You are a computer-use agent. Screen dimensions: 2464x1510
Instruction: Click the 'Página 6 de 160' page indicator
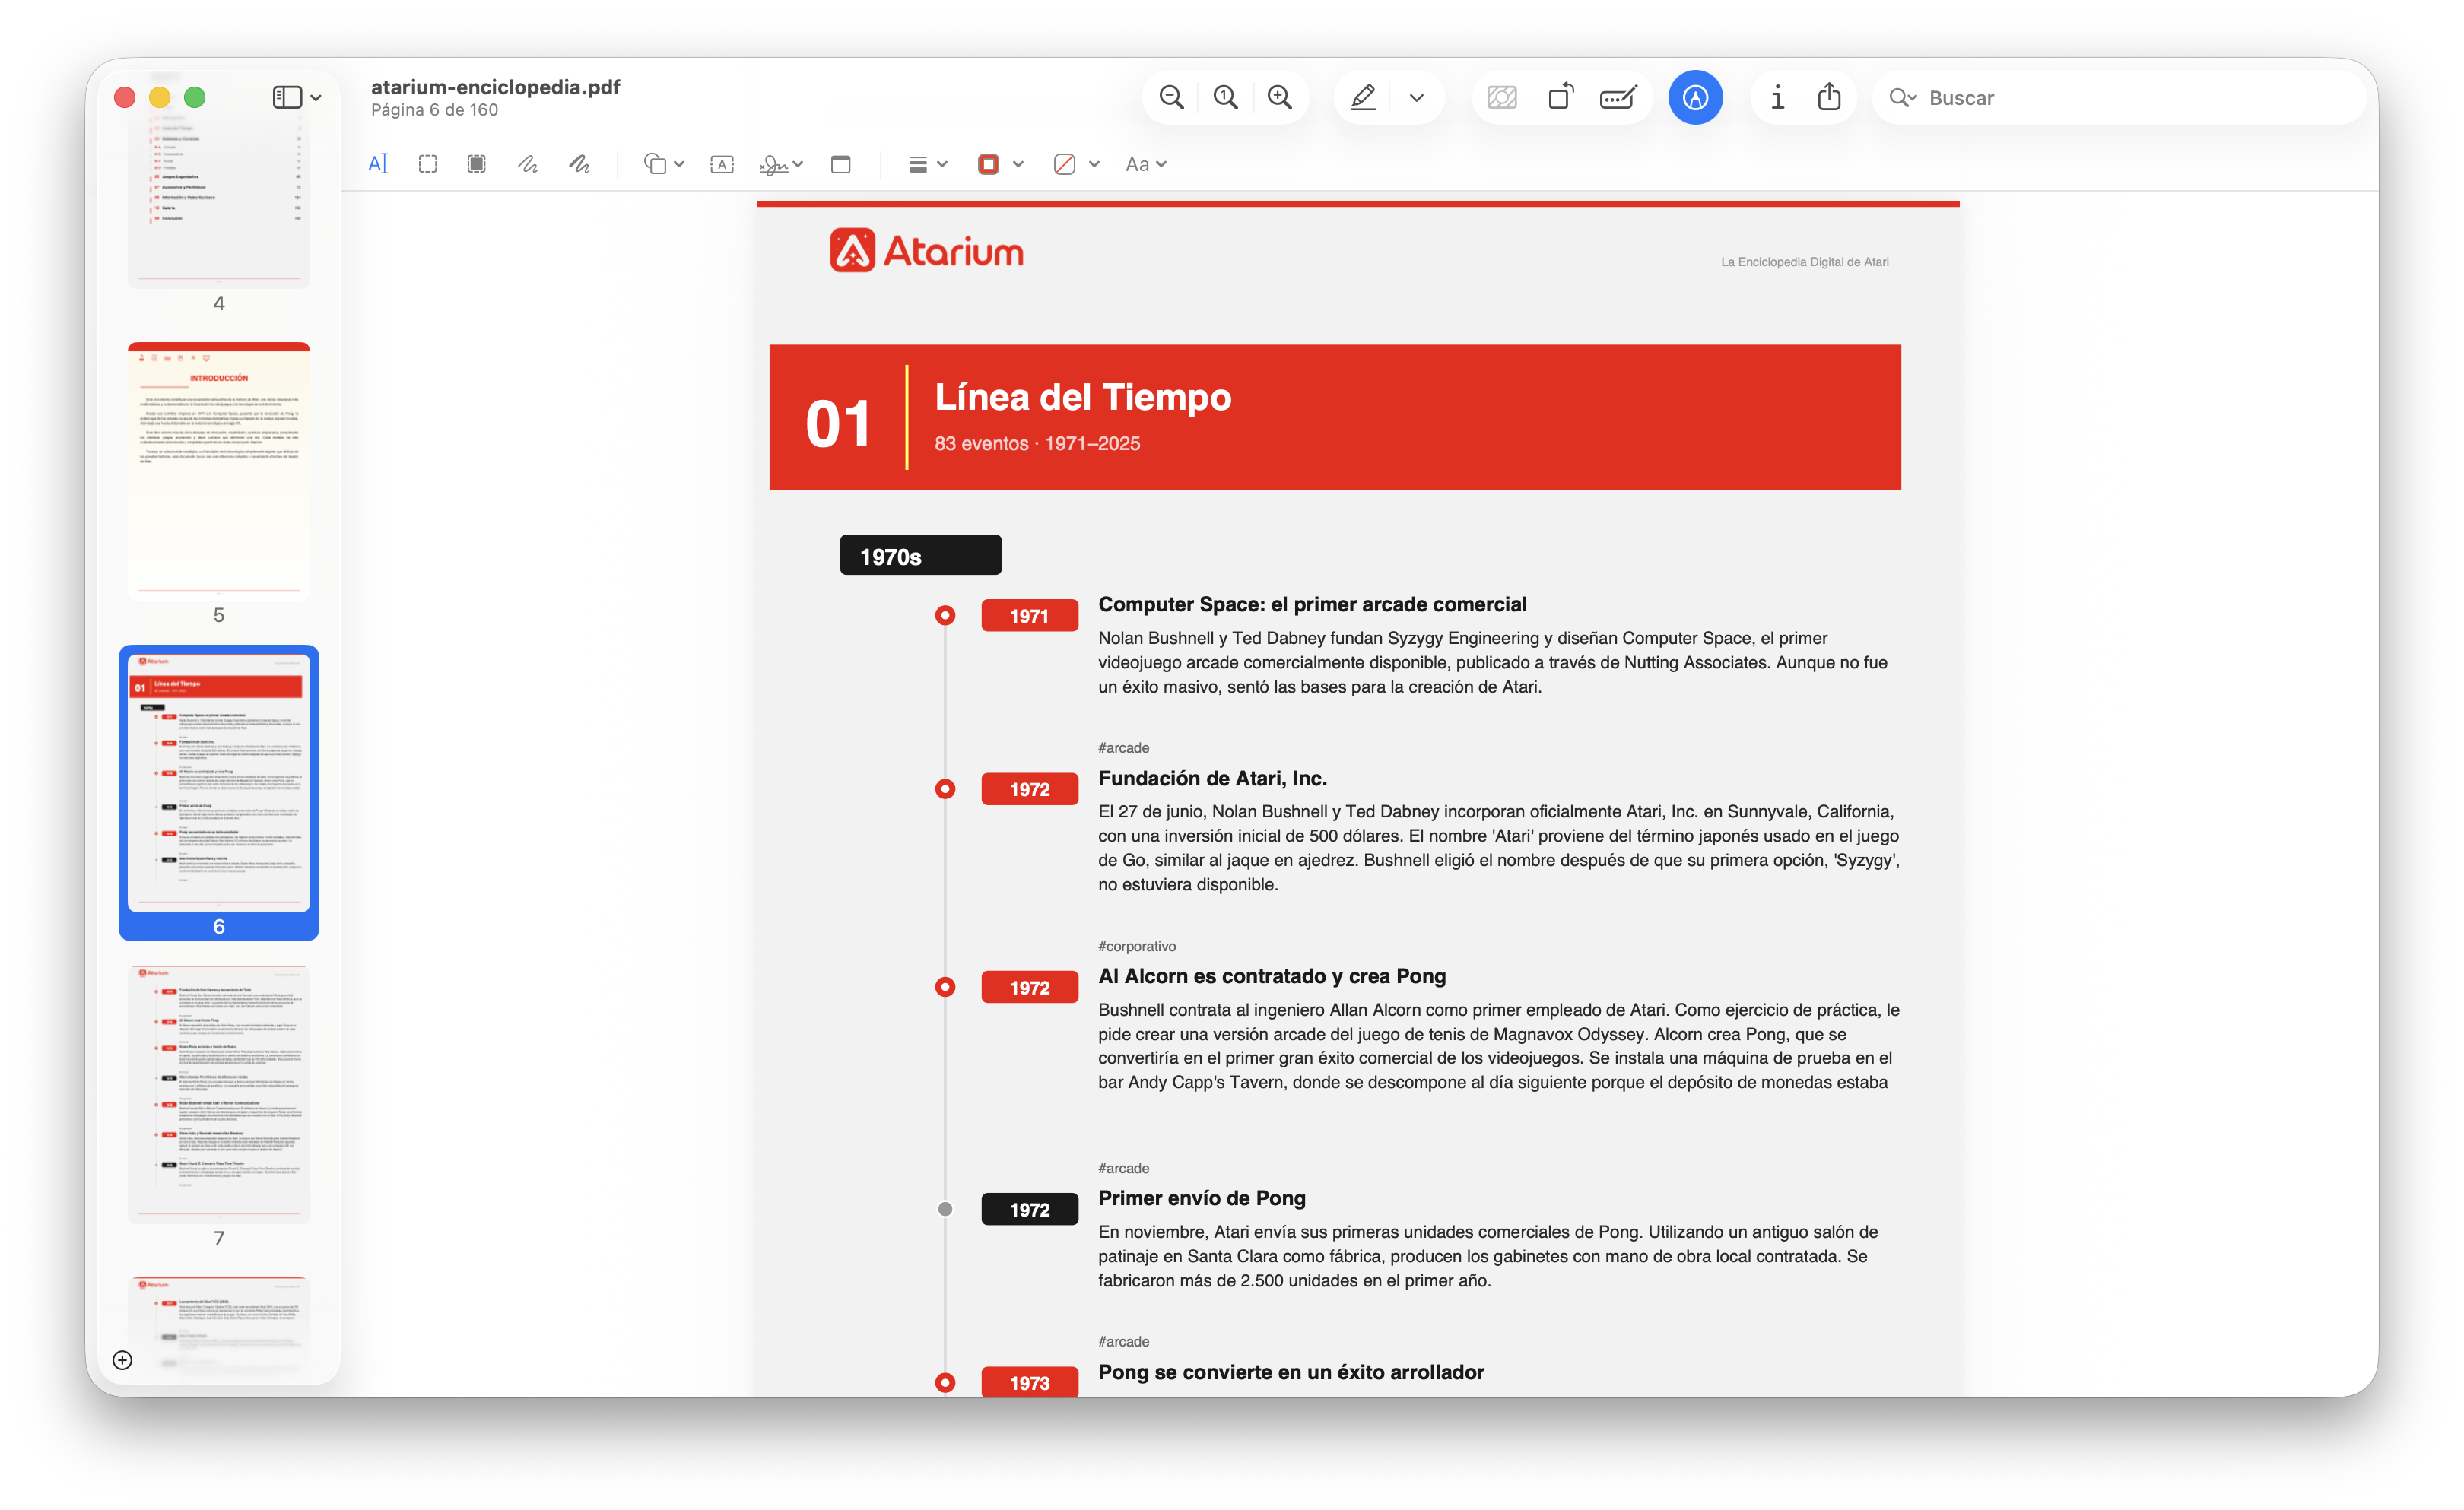(x=434, y=110)
